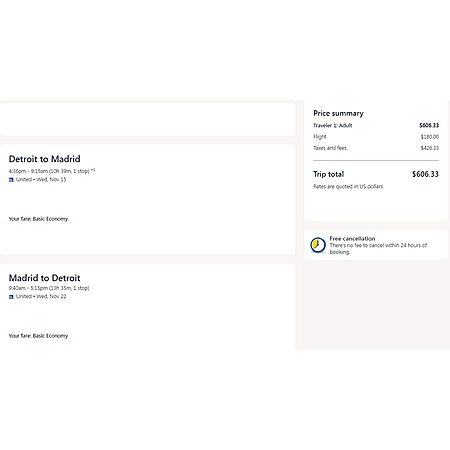Click the Flight price line $180.00
Viewport: 450px width, 450px height.
376,137
